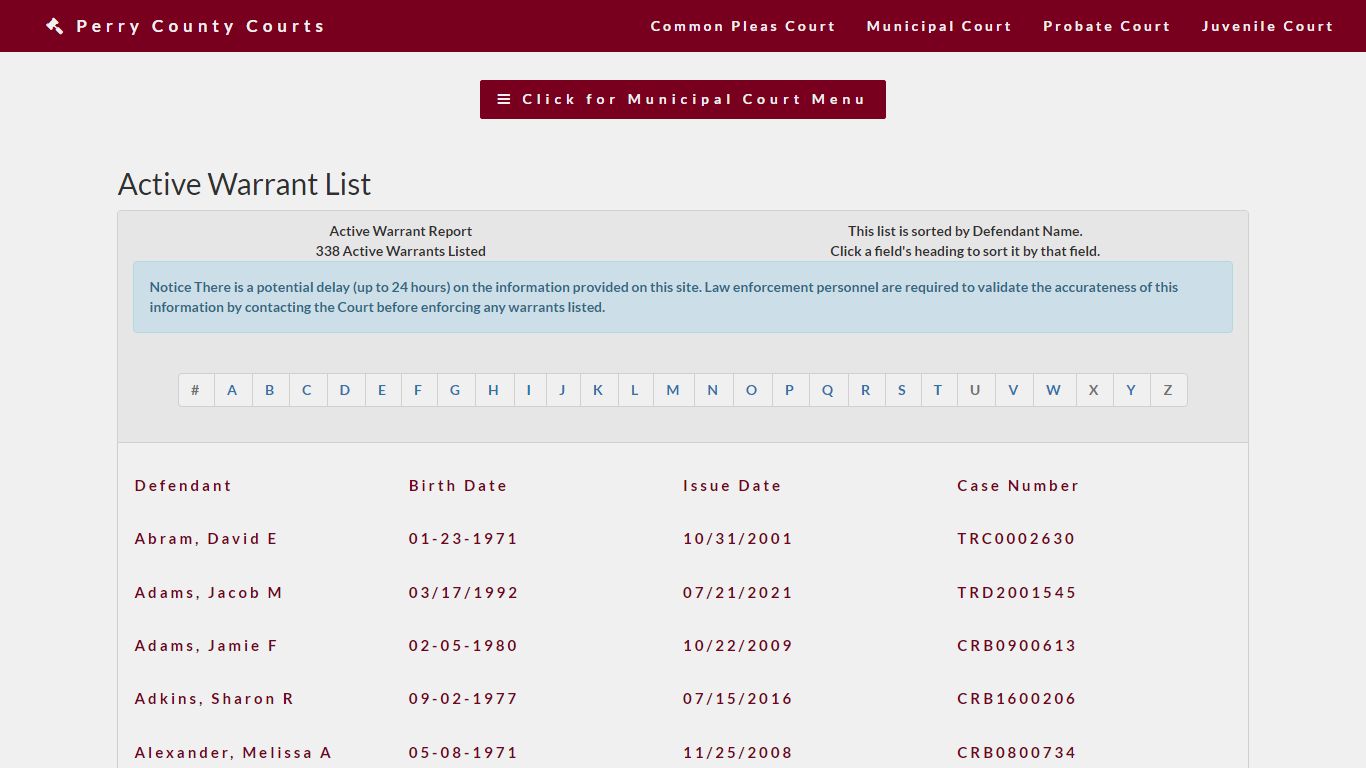Choose letter U in alphabet filter
Screen dimensions: 1366x768
(x=975, y=390)
